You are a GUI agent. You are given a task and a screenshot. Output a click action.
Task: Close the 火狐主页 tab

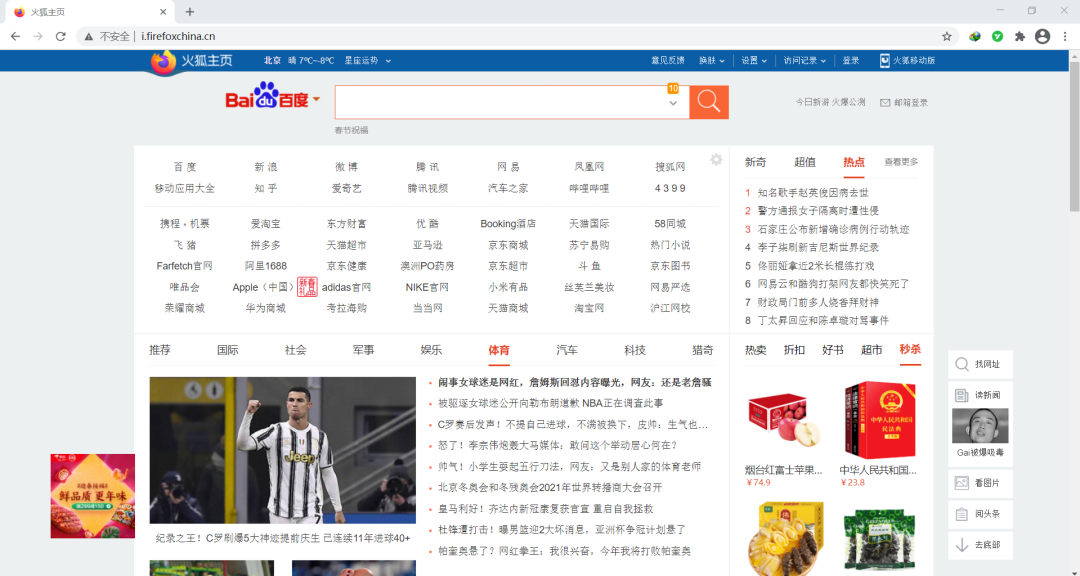tap(163, 12)
